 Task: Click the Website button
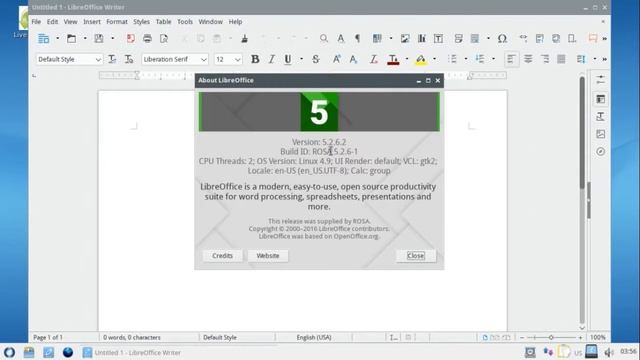[268, 256]
